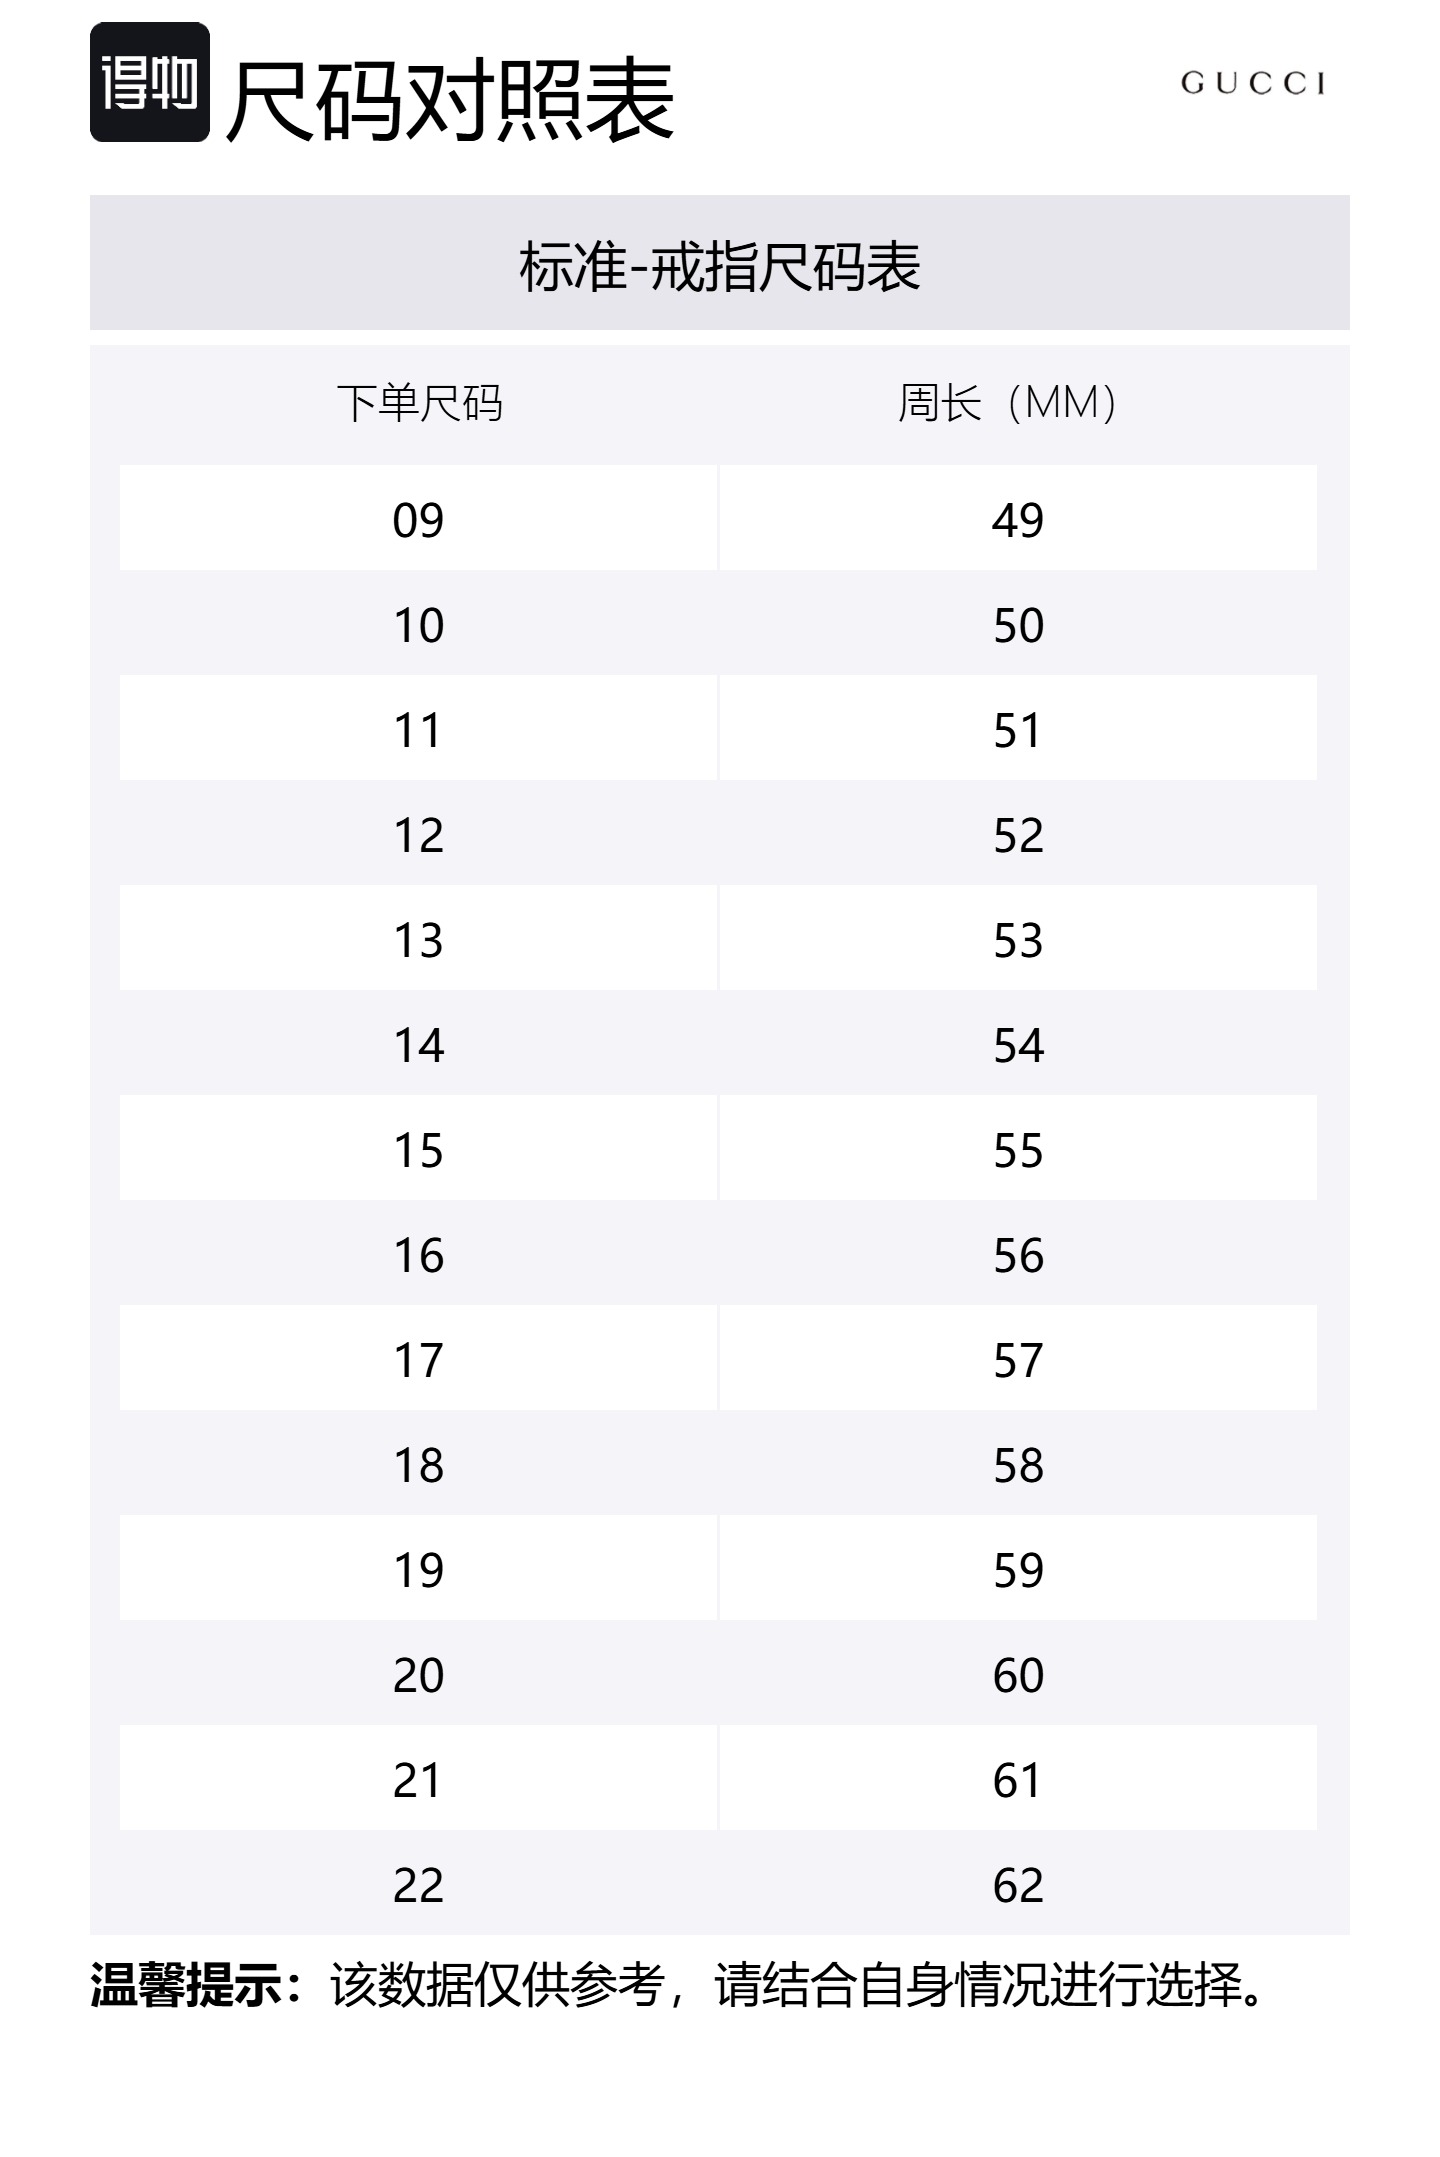The image size is (1440, 2157).
Task: Click the 52 circumference cell
Action: coord(1018,835)
